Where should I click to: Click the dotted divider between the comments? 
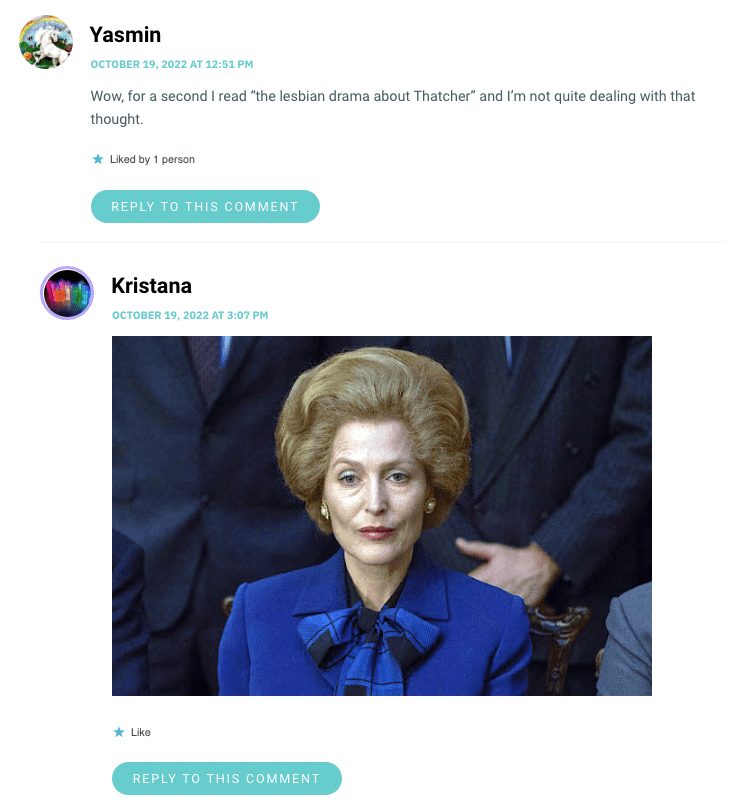point(381,241)
